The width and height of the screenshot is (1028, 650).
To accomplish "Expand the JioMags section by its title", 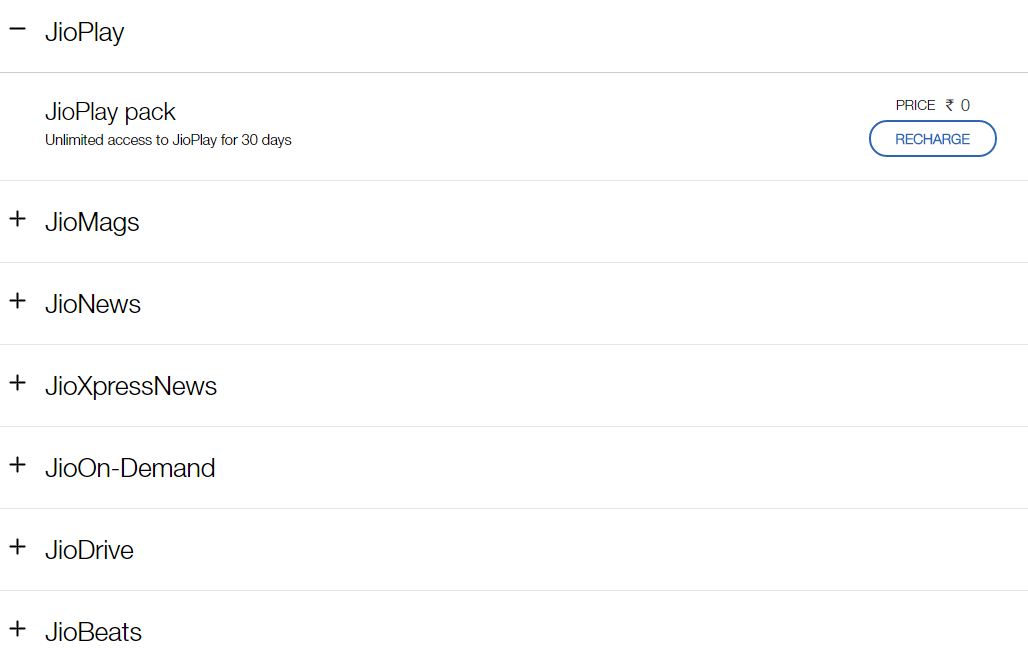I will pos(92,222).
